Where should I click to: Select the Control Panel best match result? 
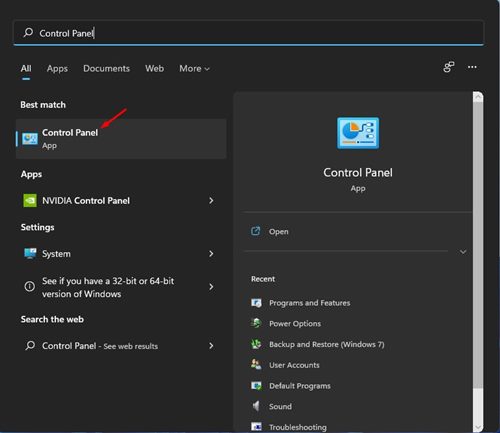121,139
